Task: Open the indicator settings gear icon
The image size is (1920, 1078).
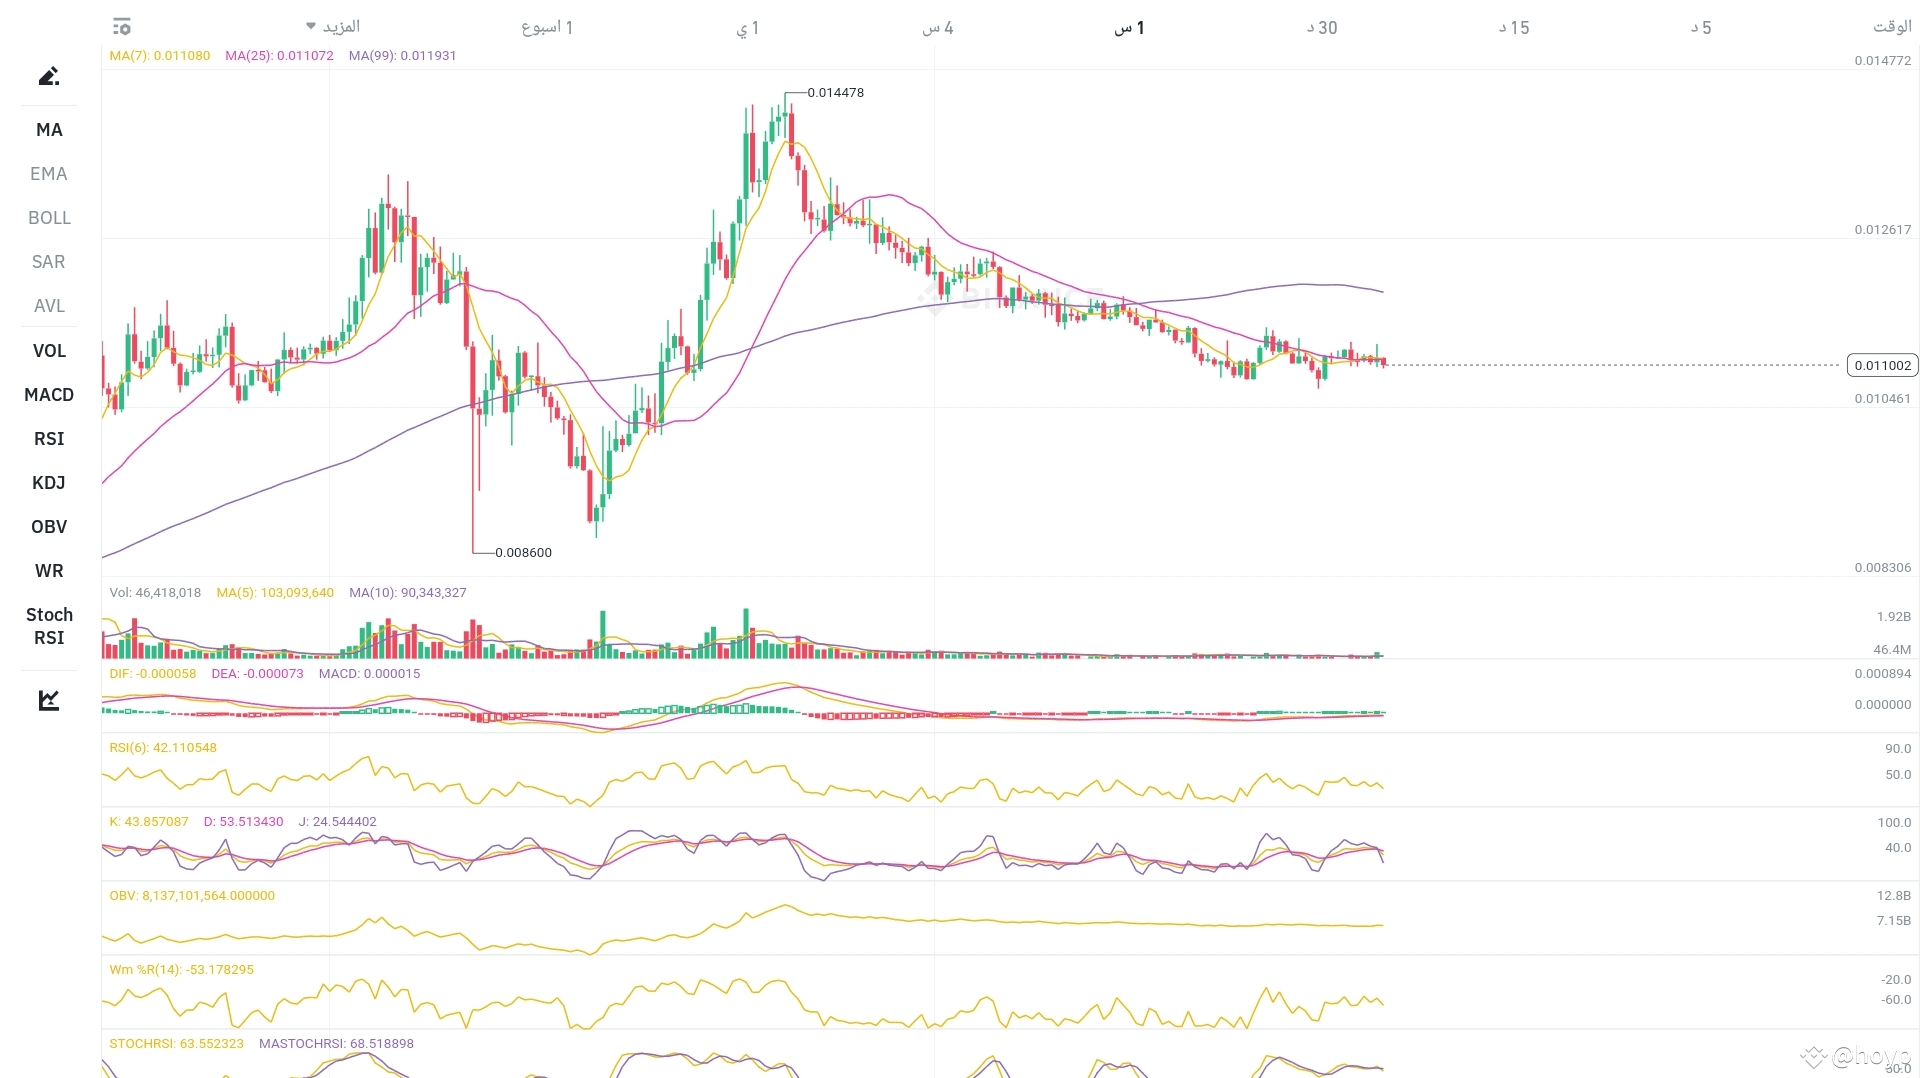Action: pyautogui.click(x=121, y=27)
